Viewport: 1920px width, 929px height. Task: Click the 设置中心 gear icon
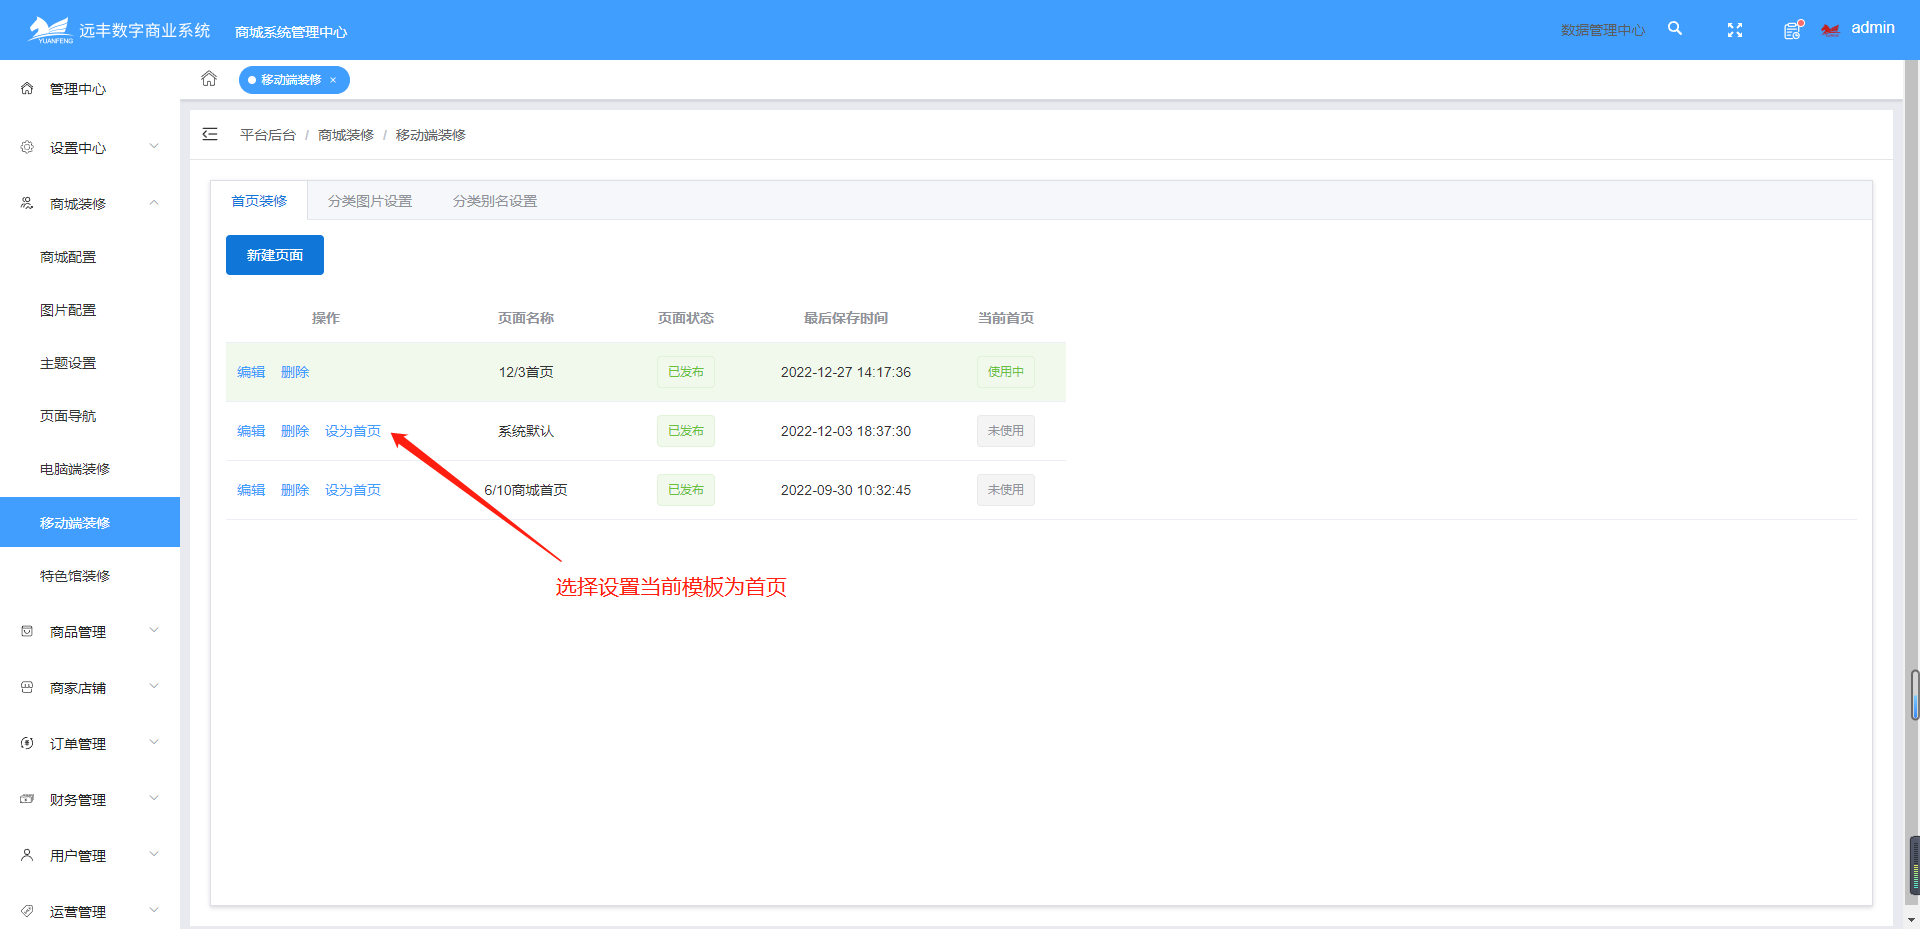[x=27, y=147]
